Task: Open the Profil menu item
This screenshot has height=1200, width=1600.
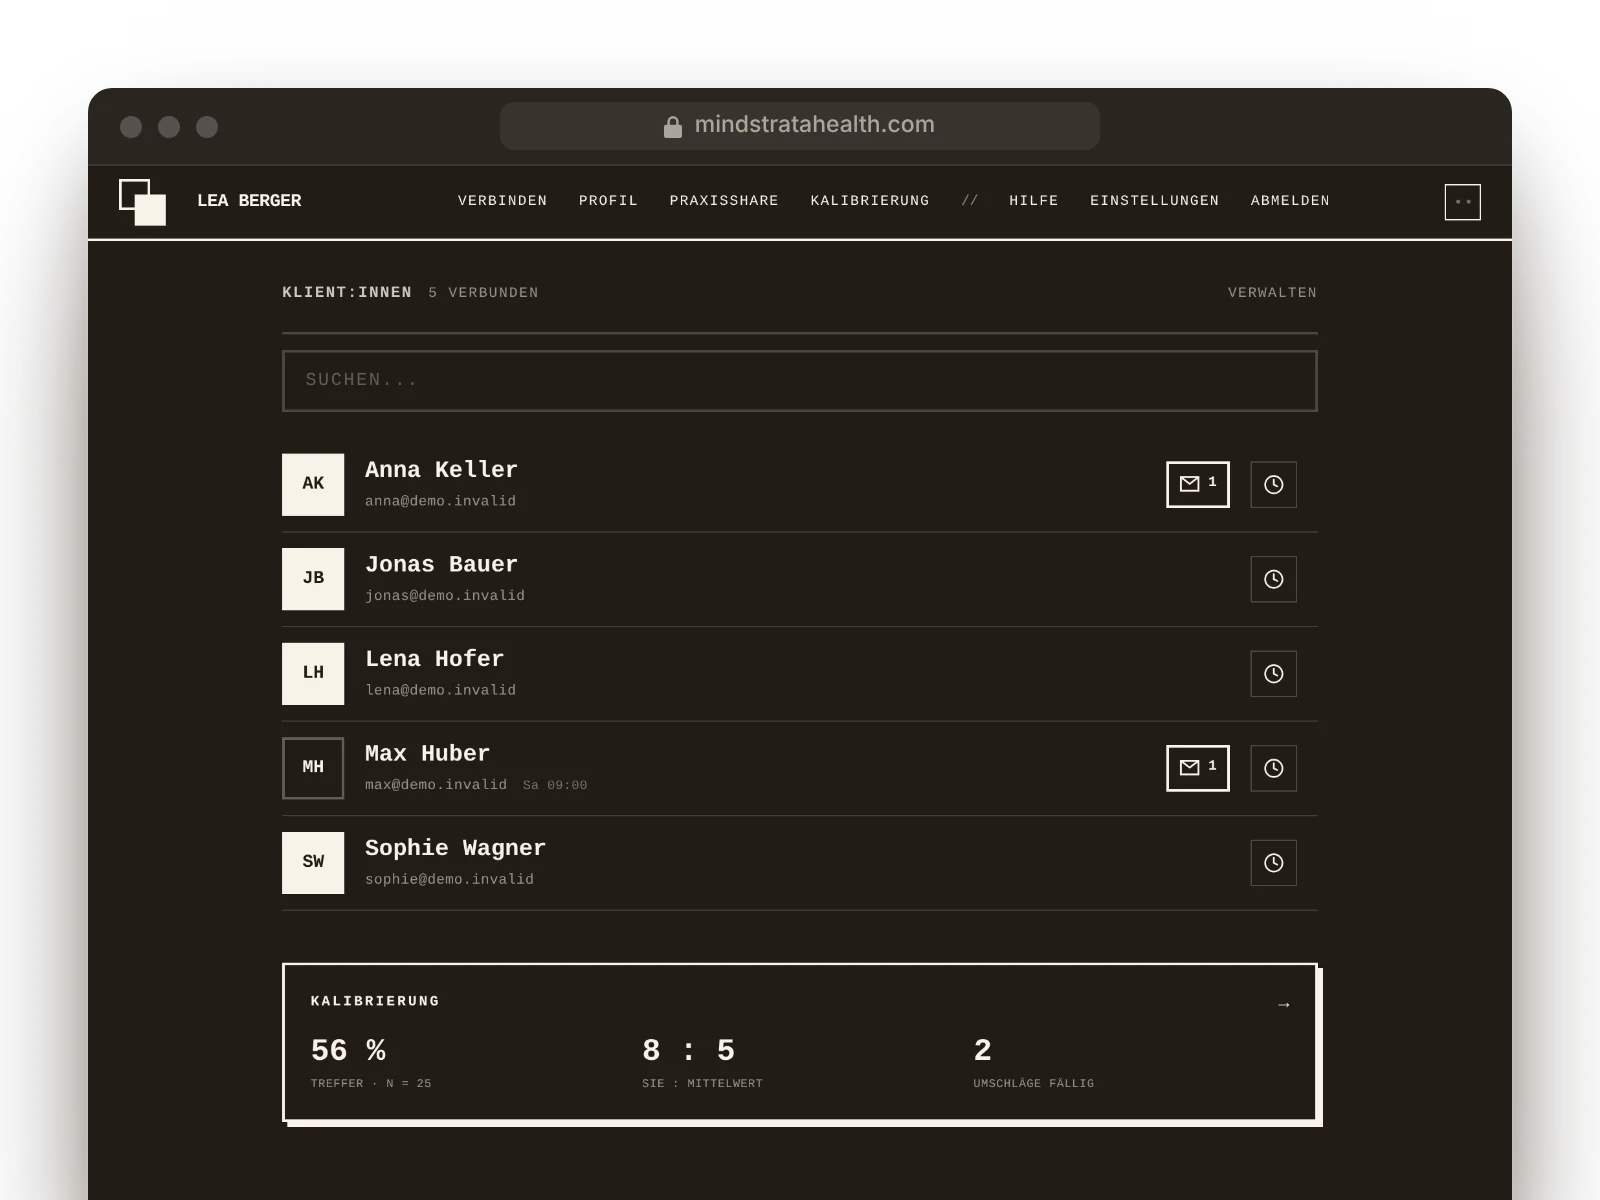Action: (608, 201)
